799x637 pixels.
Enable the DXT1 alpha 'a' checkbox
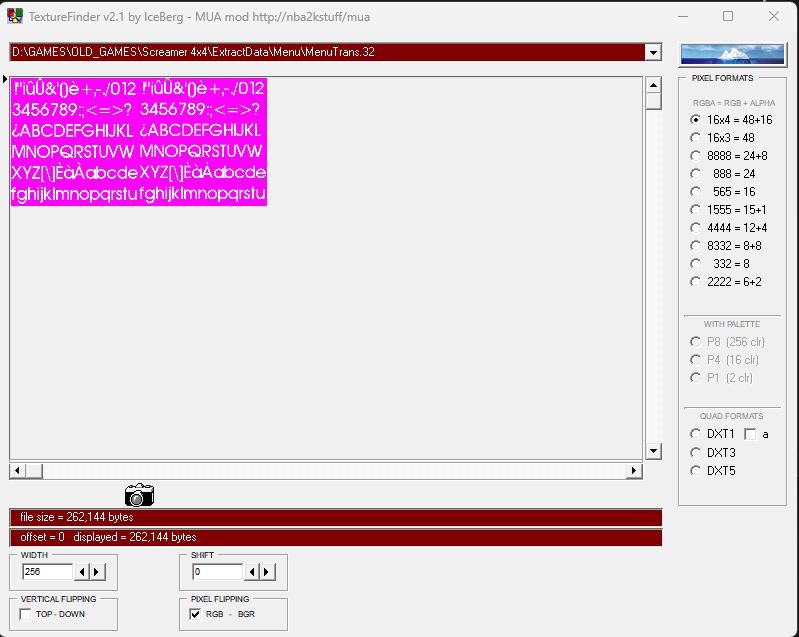point(750,434)
